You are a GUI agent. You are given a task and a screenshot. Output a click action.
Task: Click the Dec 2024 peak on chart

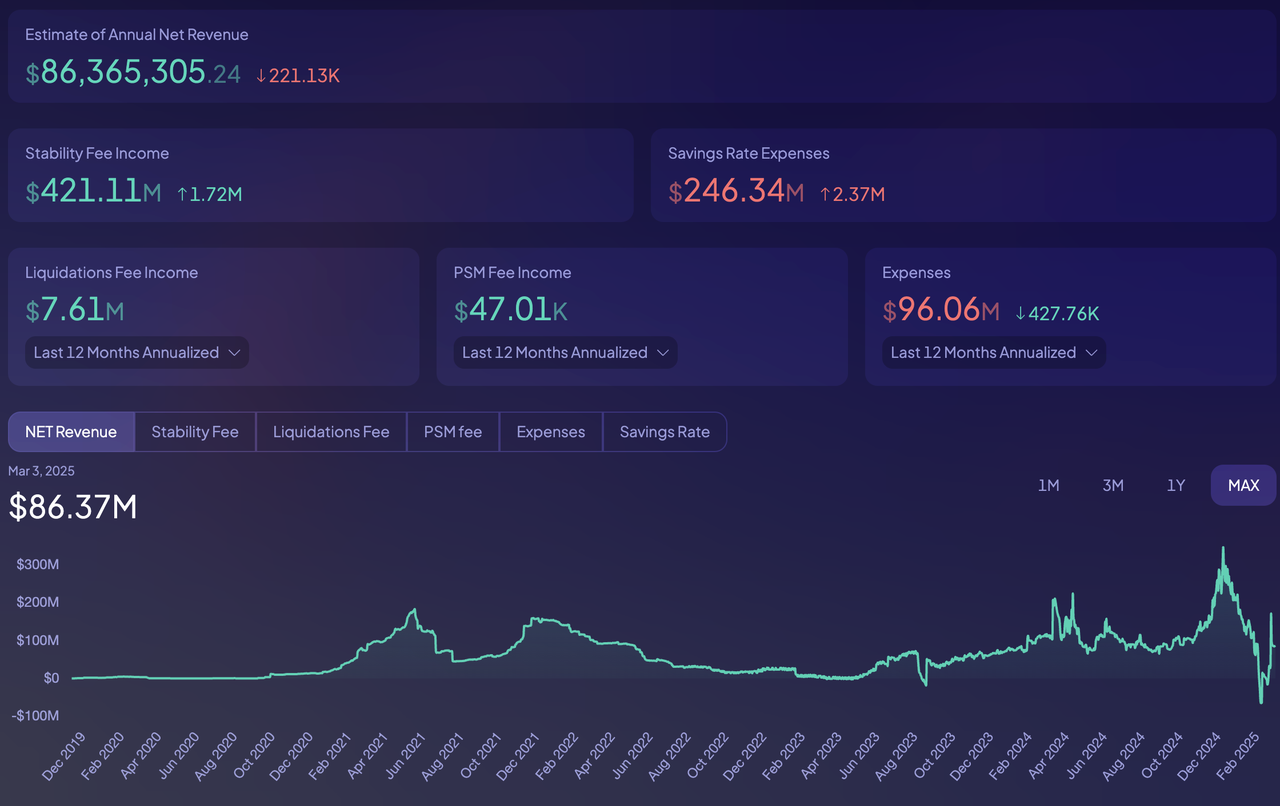1222,548
